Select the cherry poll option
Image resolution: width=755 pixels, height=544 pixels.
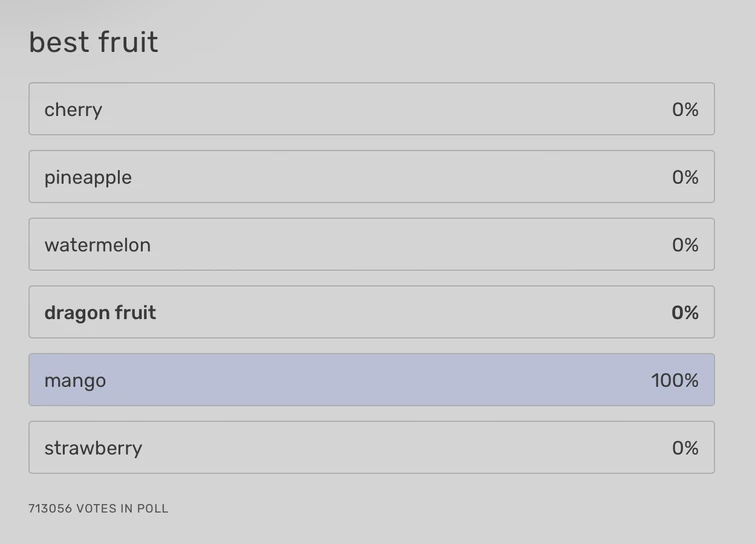(371, 109)
